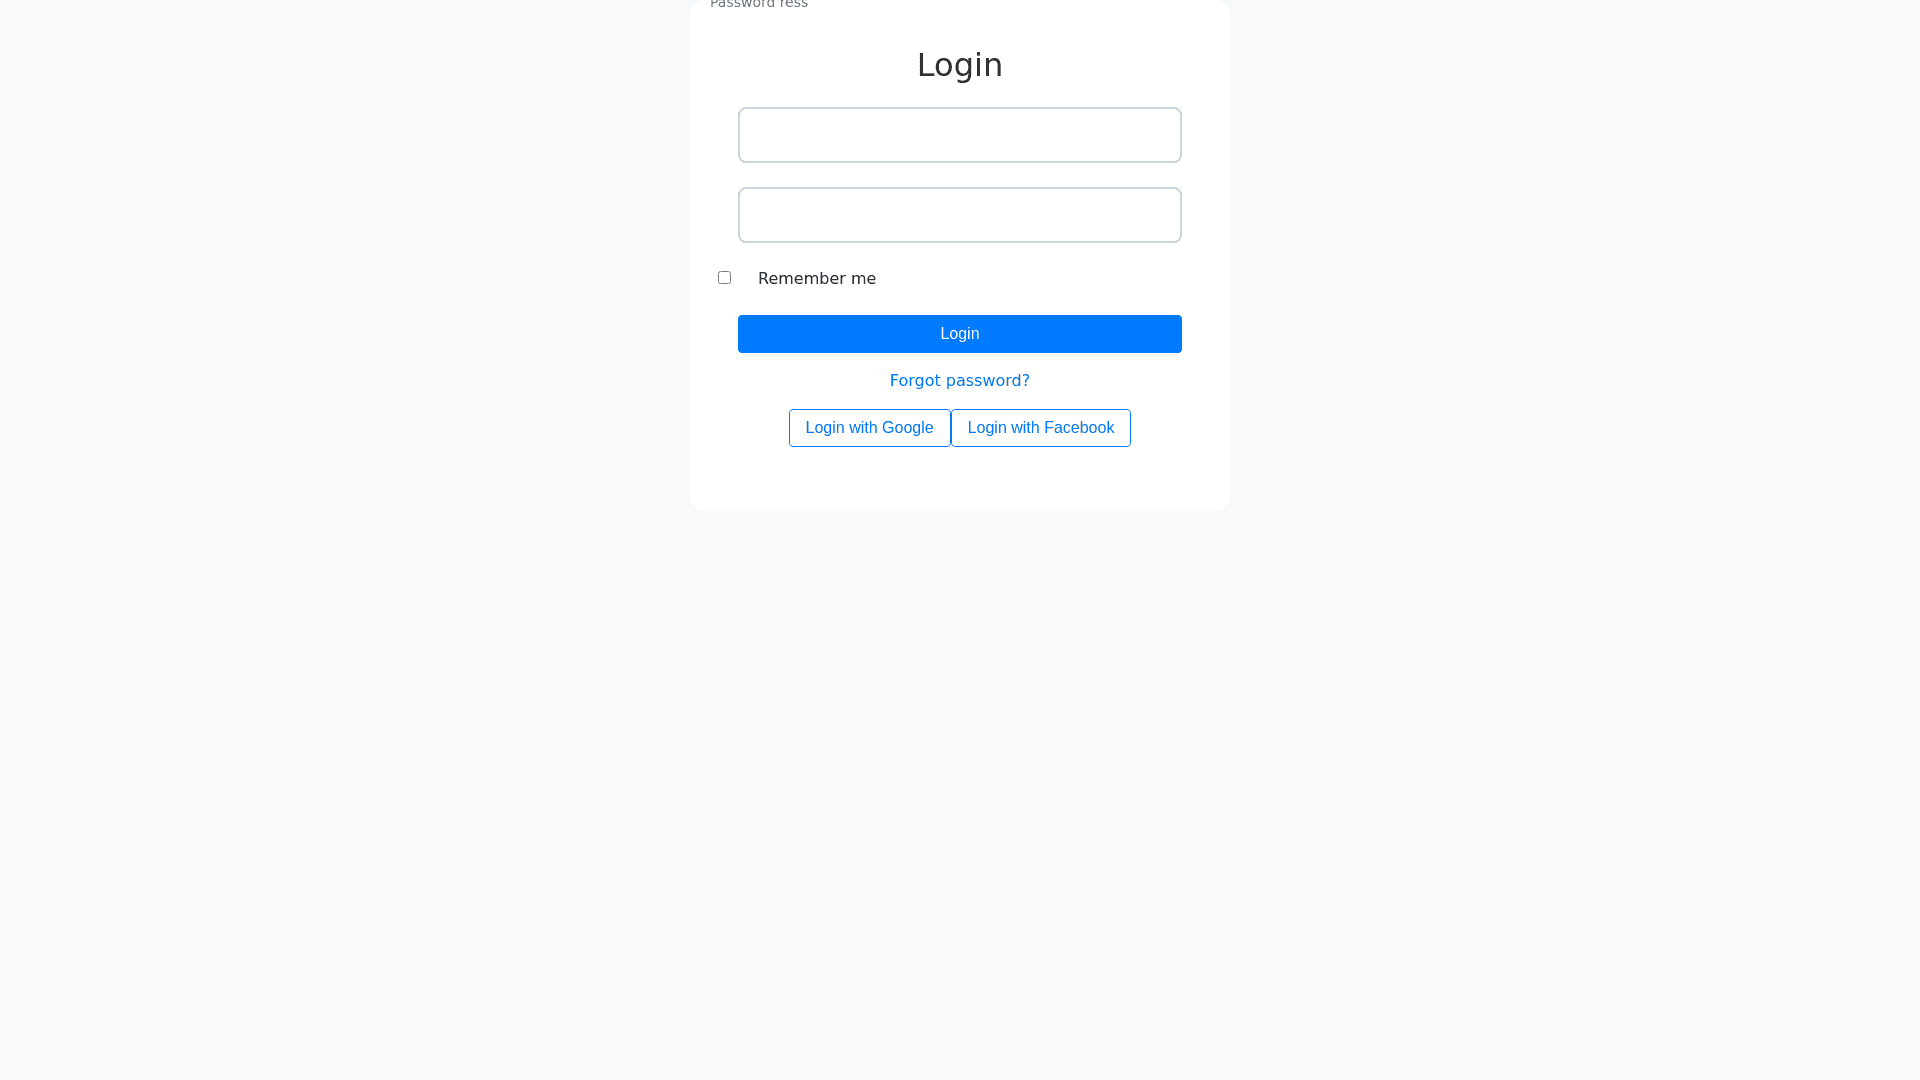The width and height of the screenshot is (1920, 1080).
Task: Click the wide blue Login submit button
Action: tap(960, 334)
